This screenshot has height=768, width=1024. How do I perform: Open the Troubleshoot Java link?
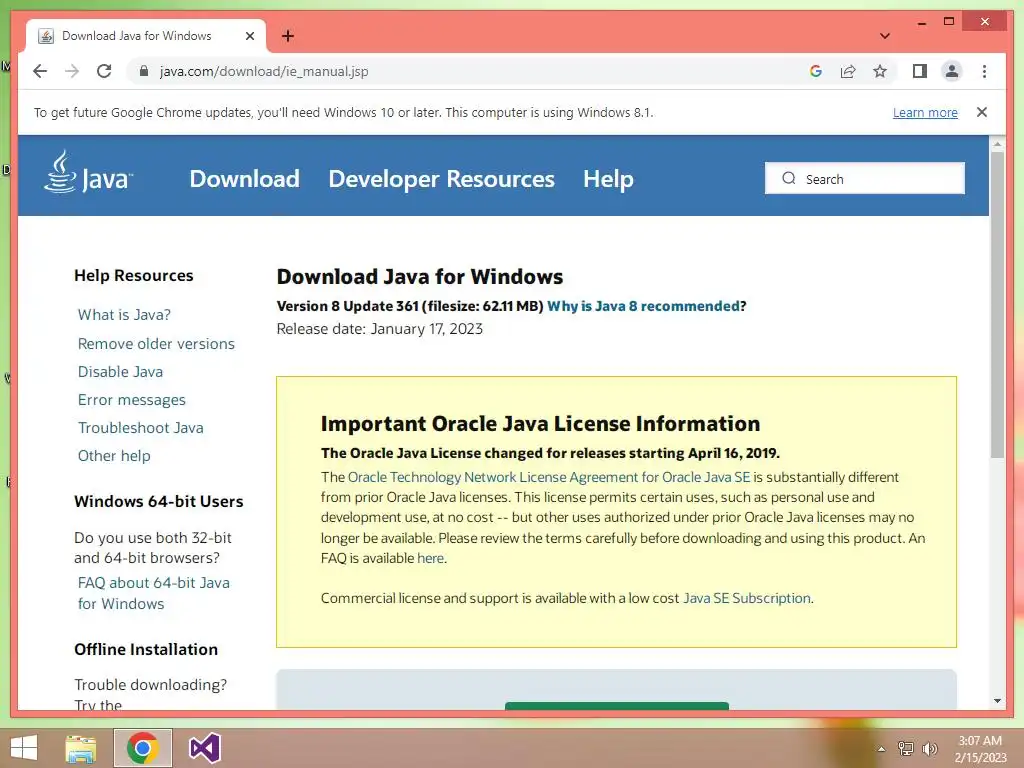coord(140,428)
